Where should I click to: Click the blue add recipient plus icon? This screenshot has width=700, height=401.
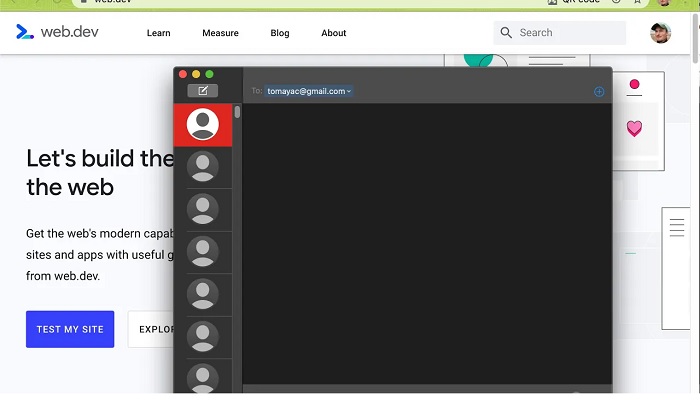pyautogui.click(x=599, y=92)
